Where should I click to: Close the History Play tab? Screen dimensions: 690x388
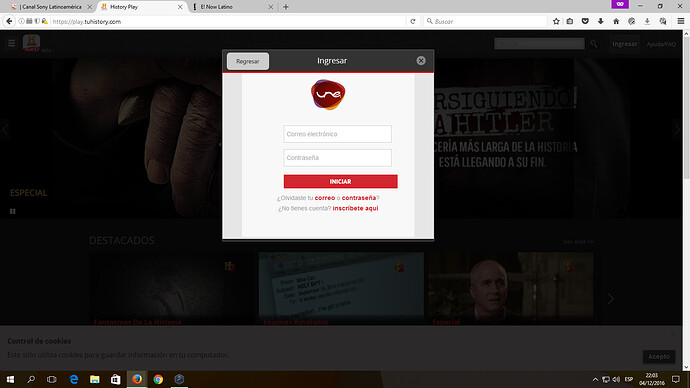180,7
